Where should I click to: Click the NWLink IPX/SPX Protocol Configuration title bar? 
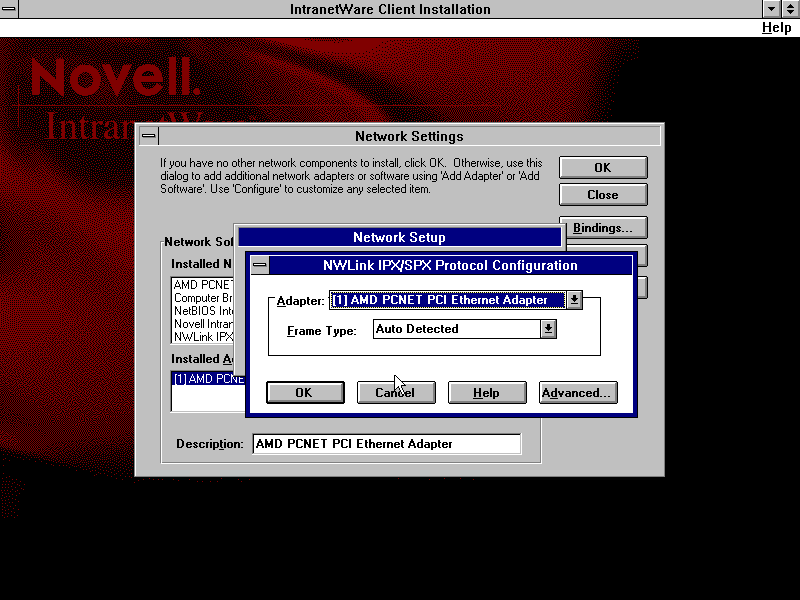[x=451, y=265]
